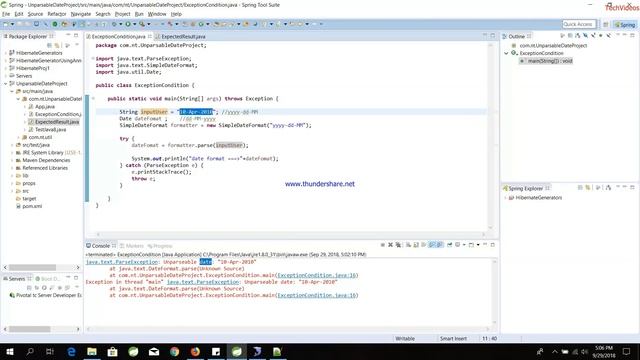Click the Open Perspective icon beside Spring
The image size is (640, 360).
coord(606,24)
